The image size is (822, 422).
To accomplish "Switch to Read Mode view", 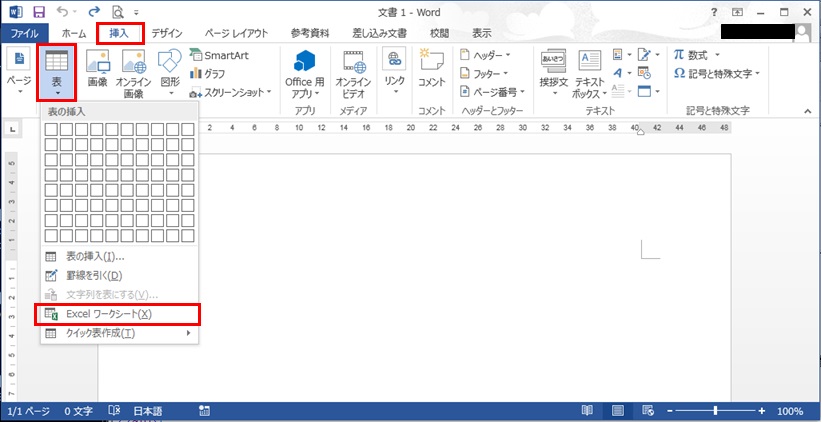I will pyautogui.click(x=588, y=412).
